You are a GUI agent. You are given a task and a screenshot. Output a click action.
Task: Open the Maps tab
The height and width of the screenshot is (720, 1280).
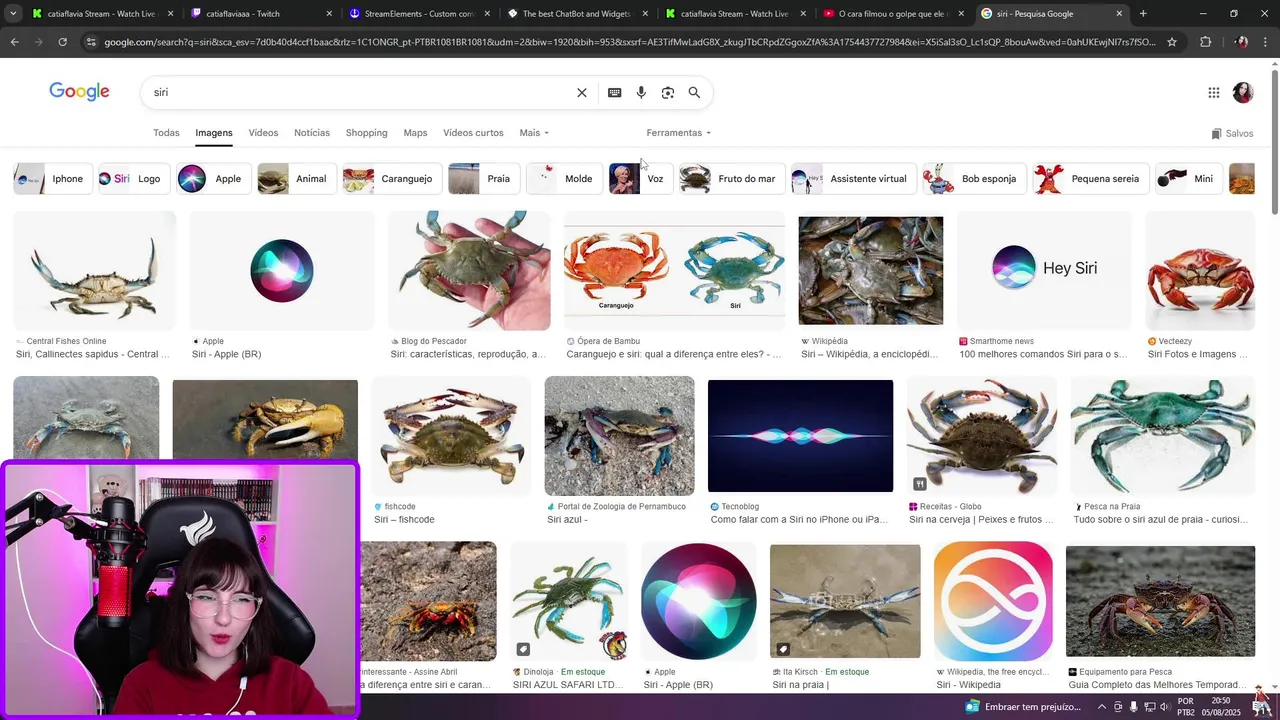click(x=415, y=133)
